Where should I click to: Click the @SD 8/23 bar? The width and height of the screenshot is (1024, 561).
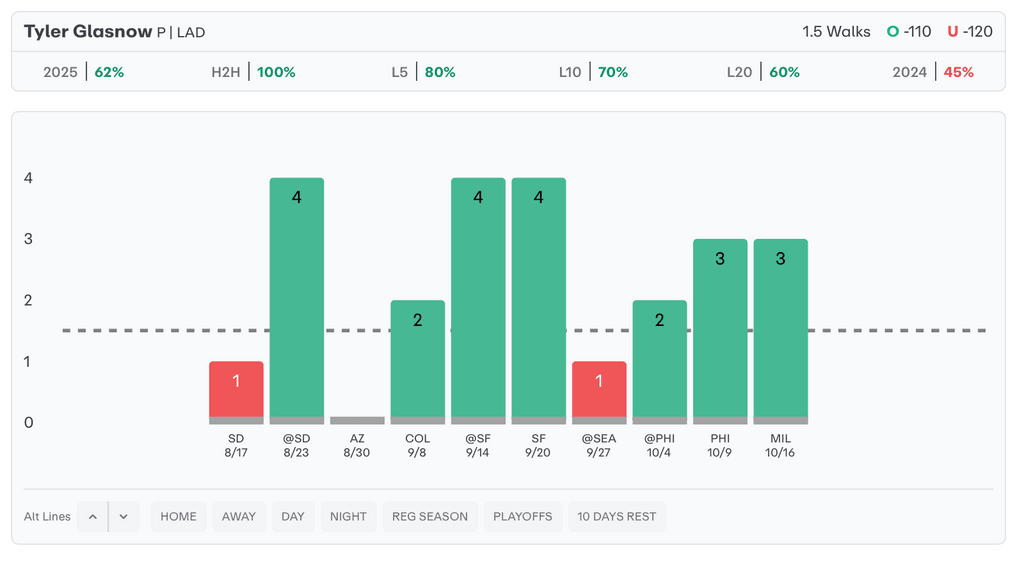click(297, 300)
